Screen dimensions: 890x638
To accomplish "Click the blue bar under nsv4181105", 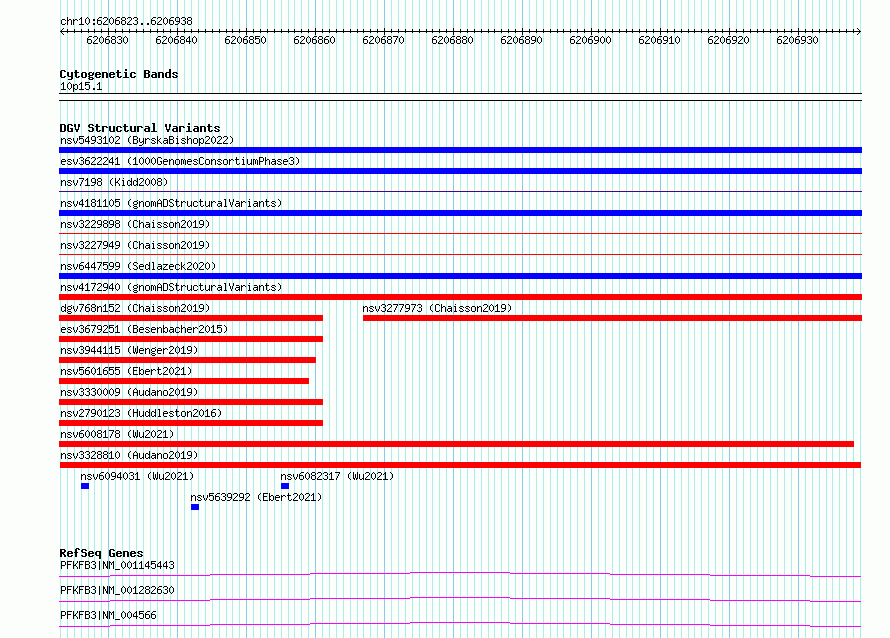I will click(x=460, y=213).
